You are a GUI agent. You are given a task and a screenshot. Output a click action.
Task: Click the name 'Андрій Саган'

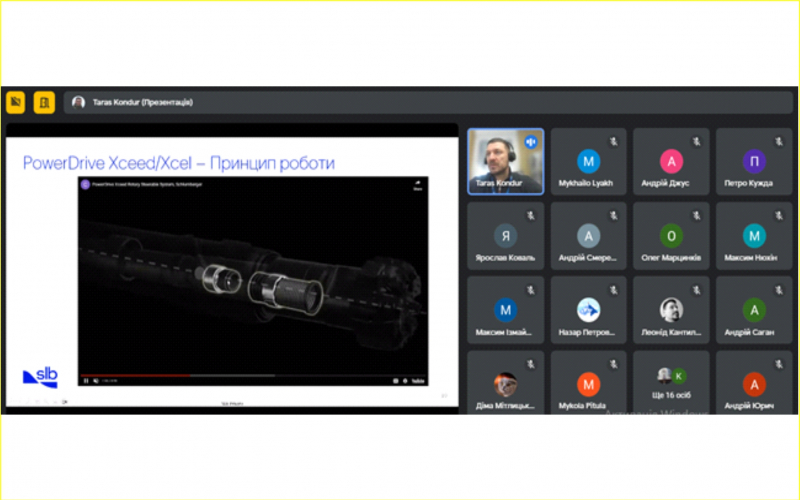point(749,332)
